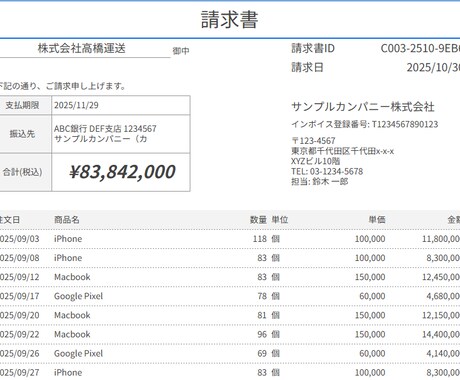Select quantity 83 in the 09/27 row

[262, 373]
